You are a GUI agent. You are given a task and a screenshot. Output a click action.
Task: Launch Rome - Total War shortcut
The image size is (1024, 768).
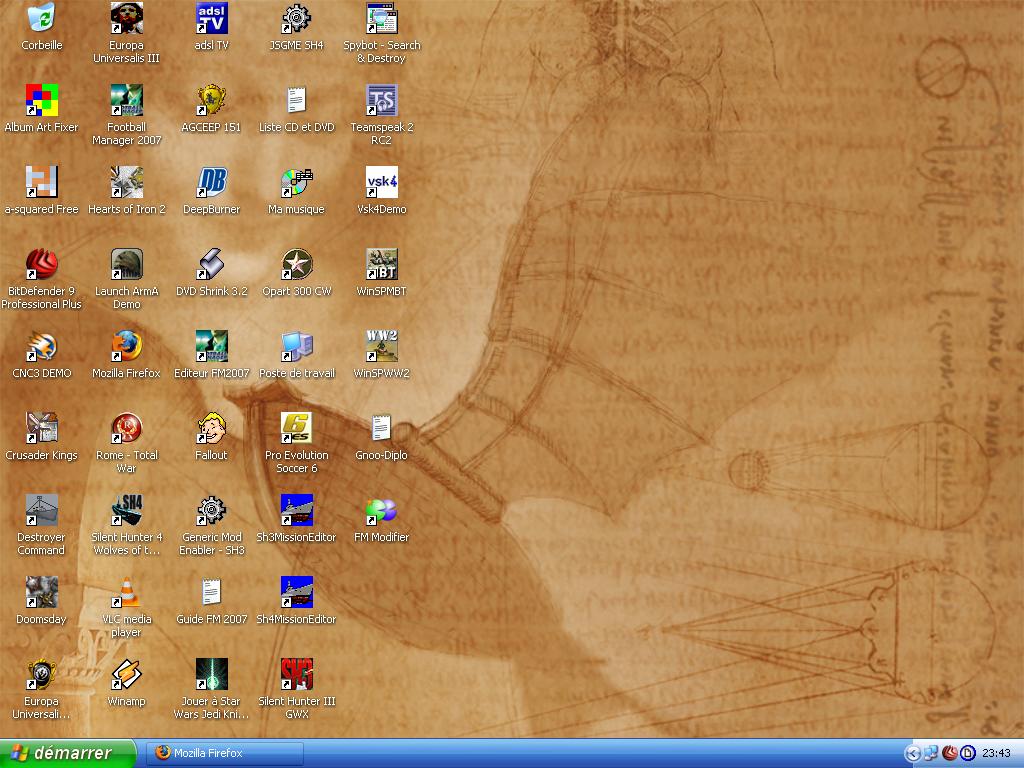click(127, 428)
